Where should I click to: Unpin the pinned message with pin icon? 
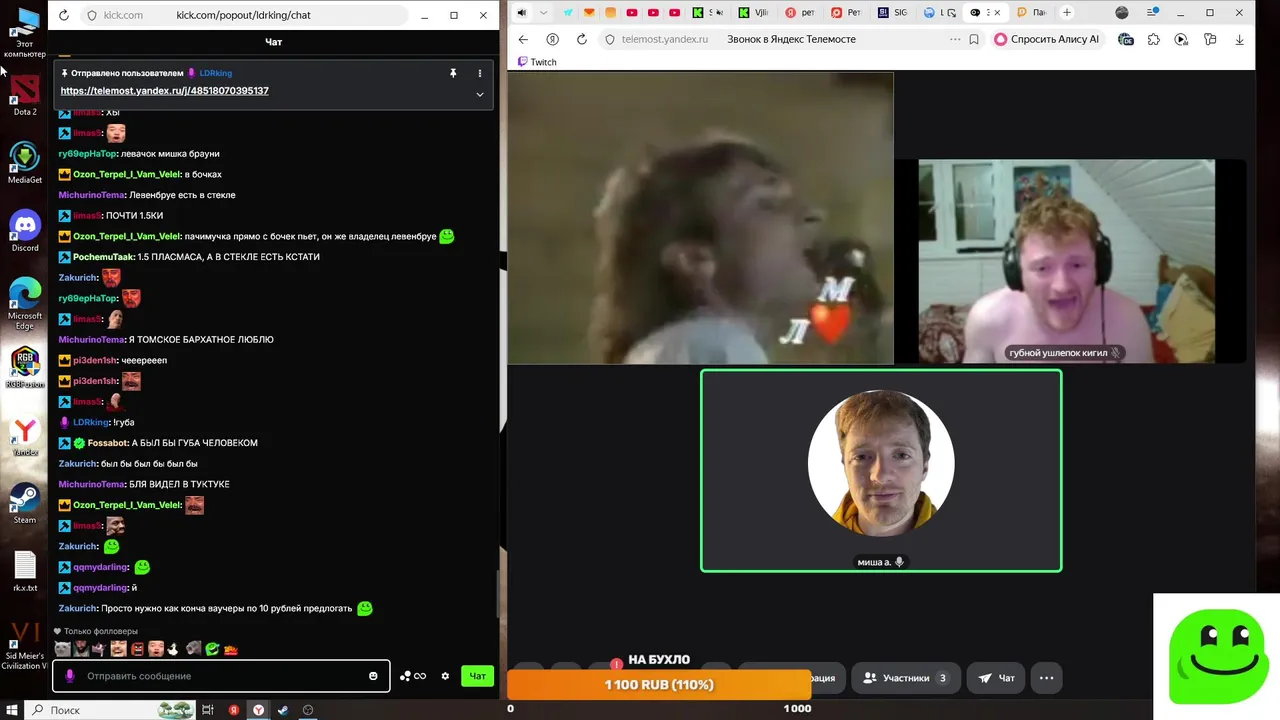pyautogui.click(x=453, y=73)
